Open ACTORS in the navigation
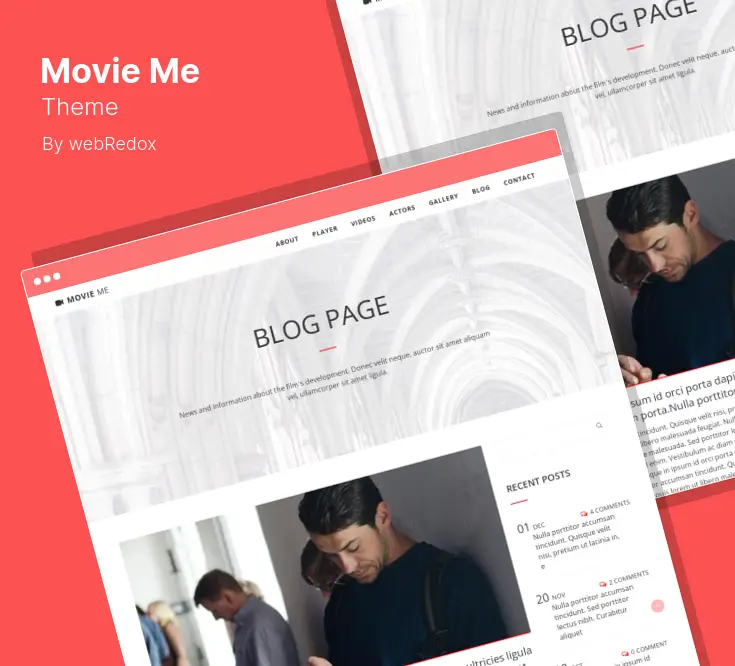The height and width of the screenshot is (666, 735). click(x=402, y=210)
